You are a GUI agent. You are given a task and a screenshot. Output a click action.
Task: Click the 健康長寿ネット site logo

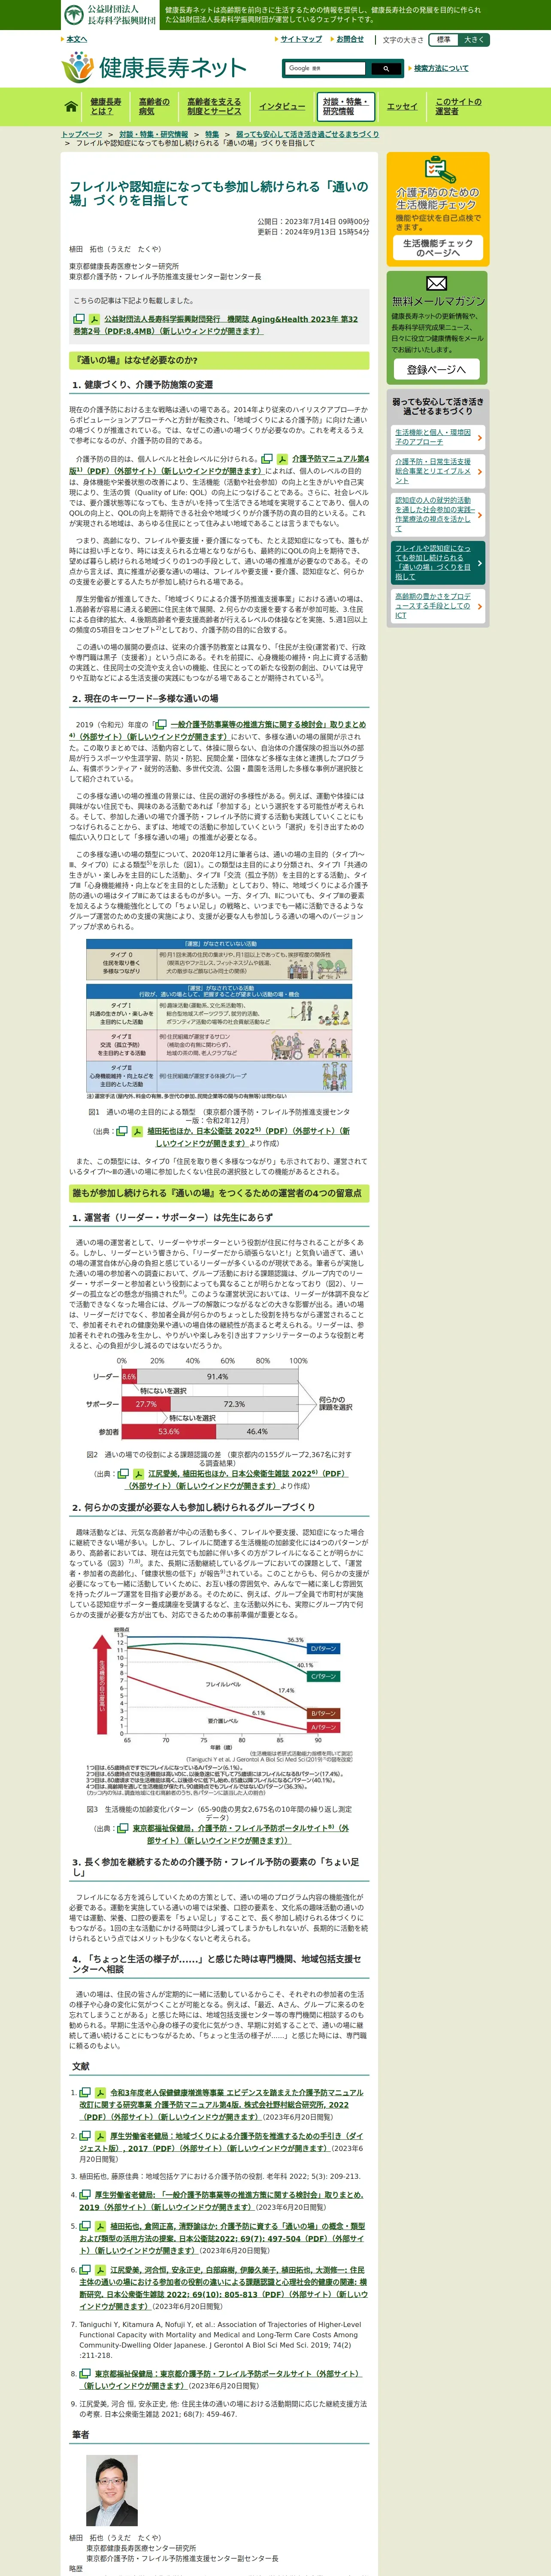[x=154, y=67]
